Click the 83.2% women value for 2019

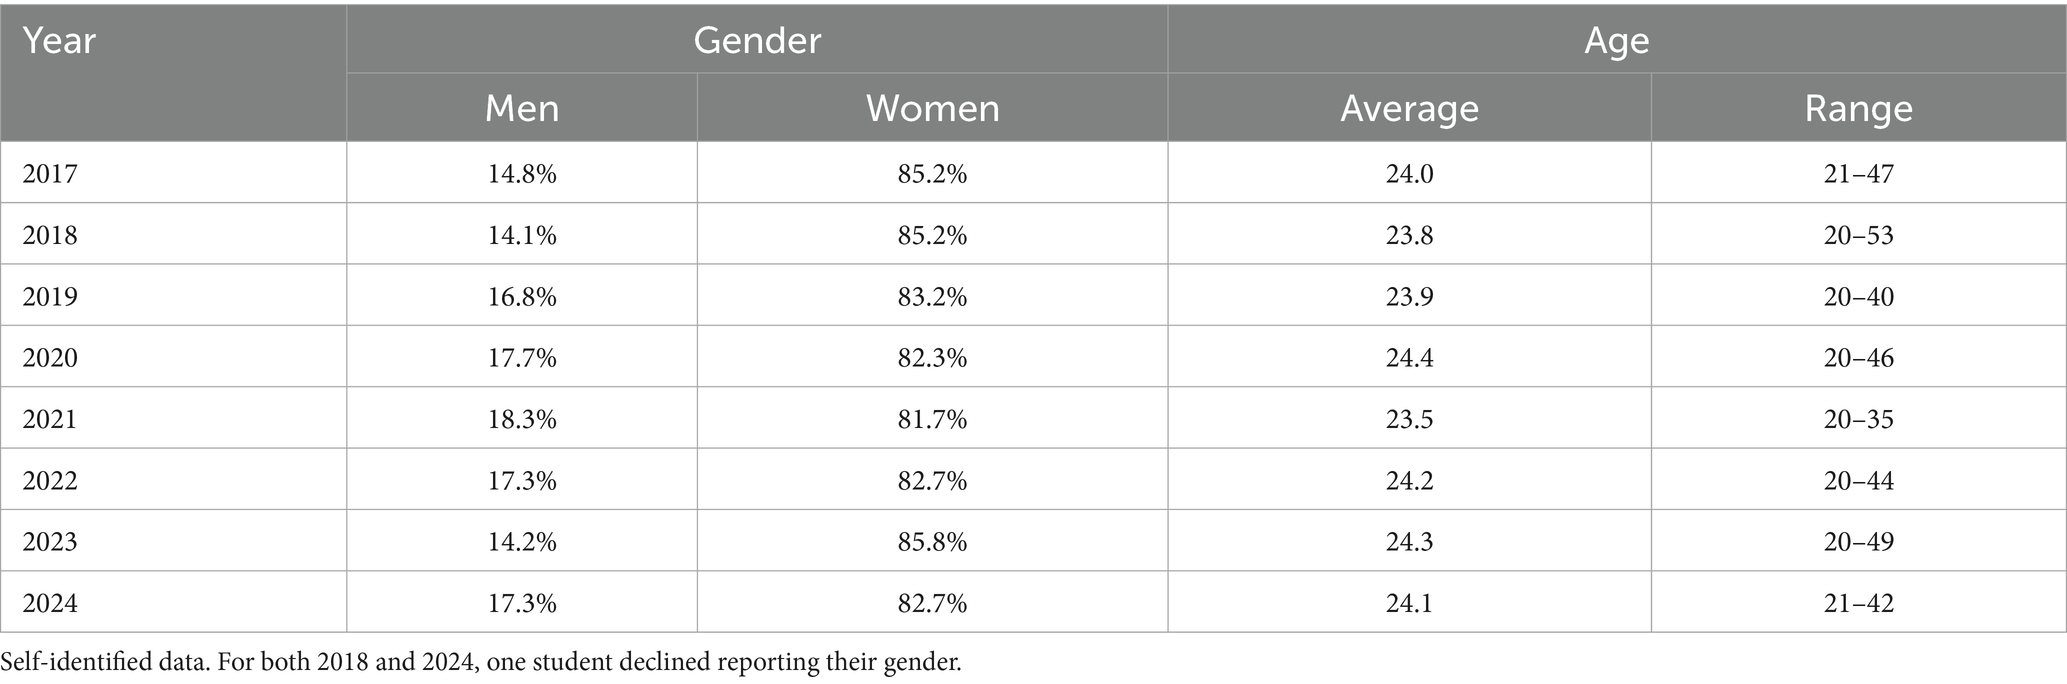pos(932,297)
